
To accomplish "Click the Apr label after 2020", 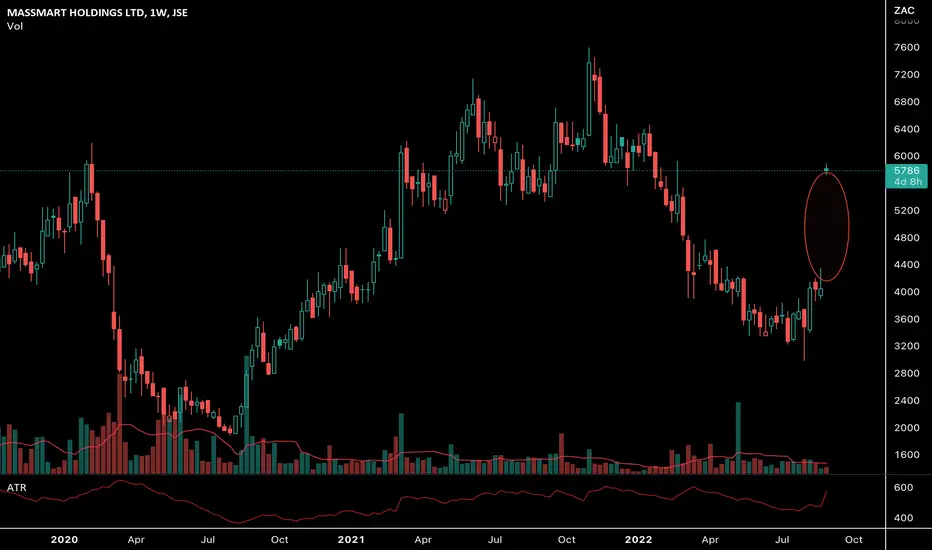I will [x=136, y=540].
